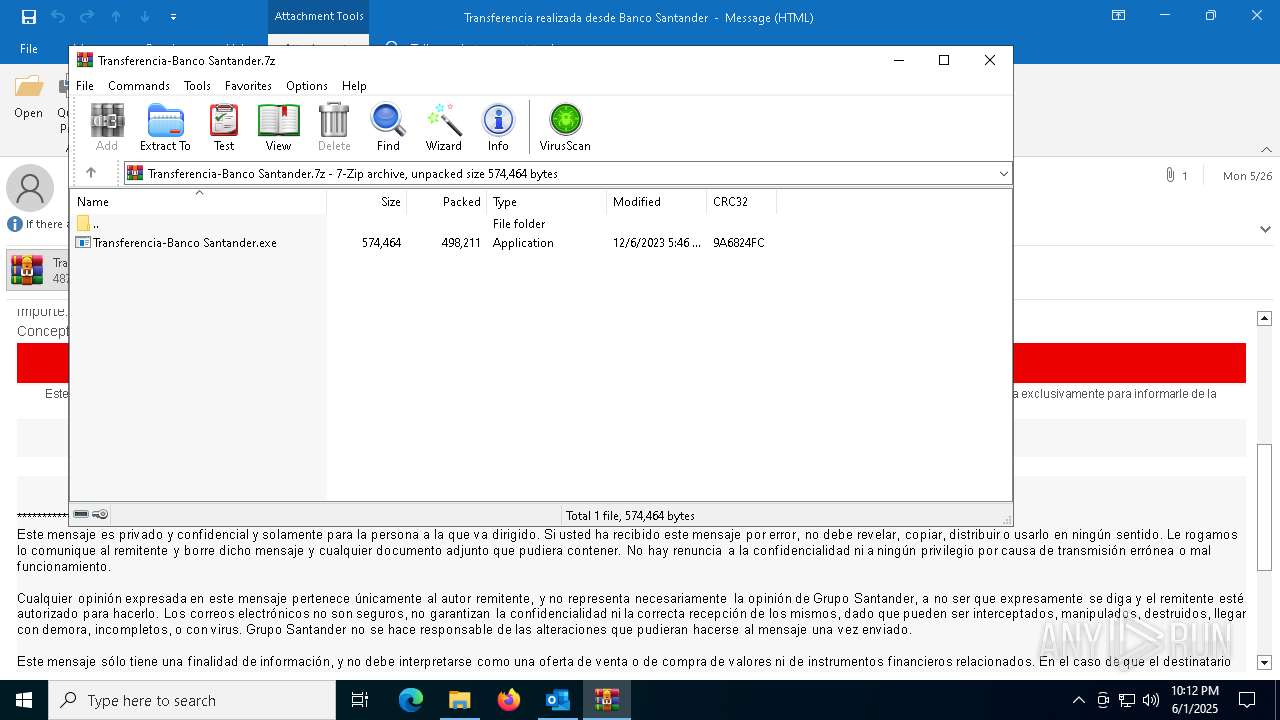
Task: Open Task View on the taskbar
Action: [360, 700]
